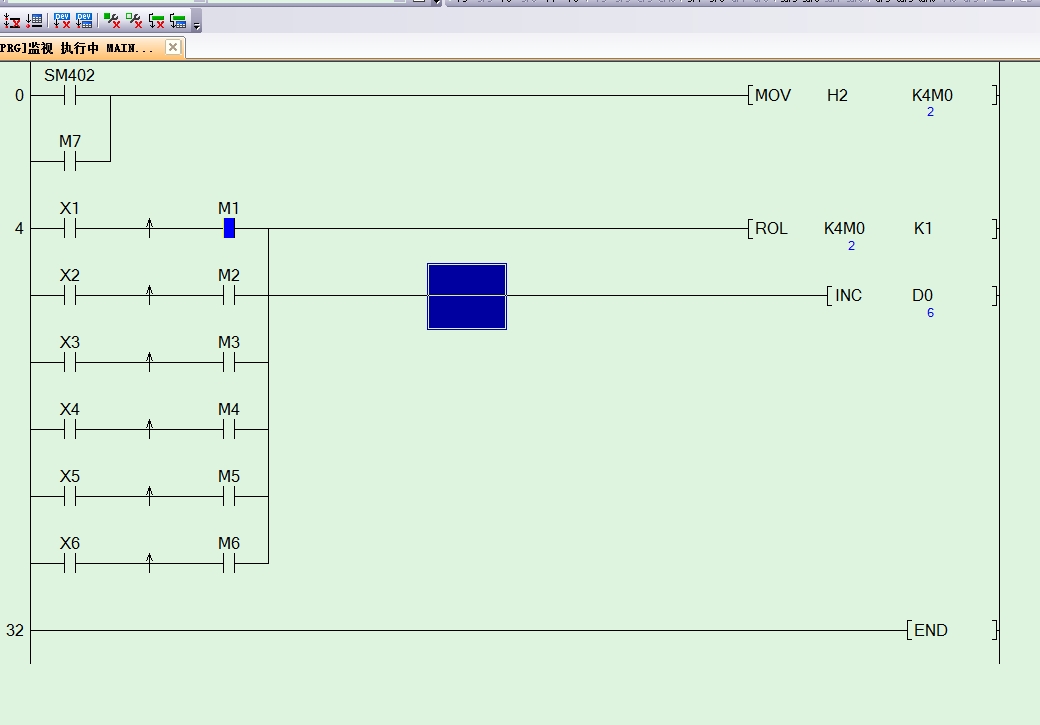Click the first 'Dev' icon with red X
The image size is (1040, 725).
(62, 20)
